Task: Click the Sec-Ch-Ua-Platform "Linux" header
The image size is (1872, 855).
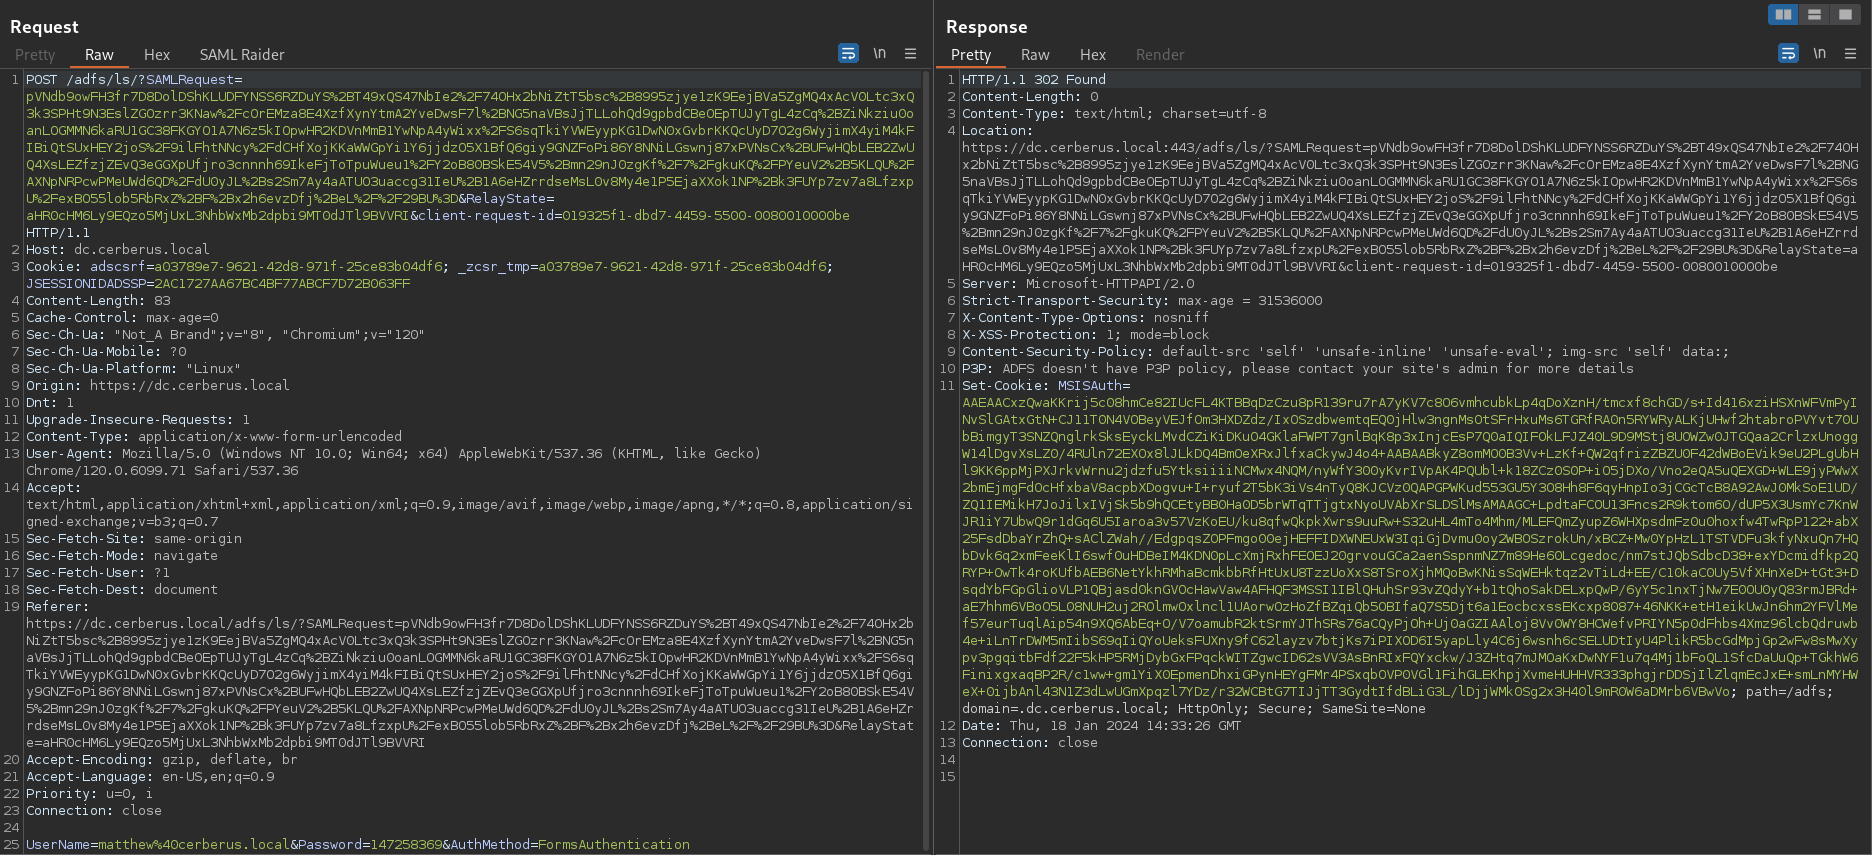Action: [134, 369]
